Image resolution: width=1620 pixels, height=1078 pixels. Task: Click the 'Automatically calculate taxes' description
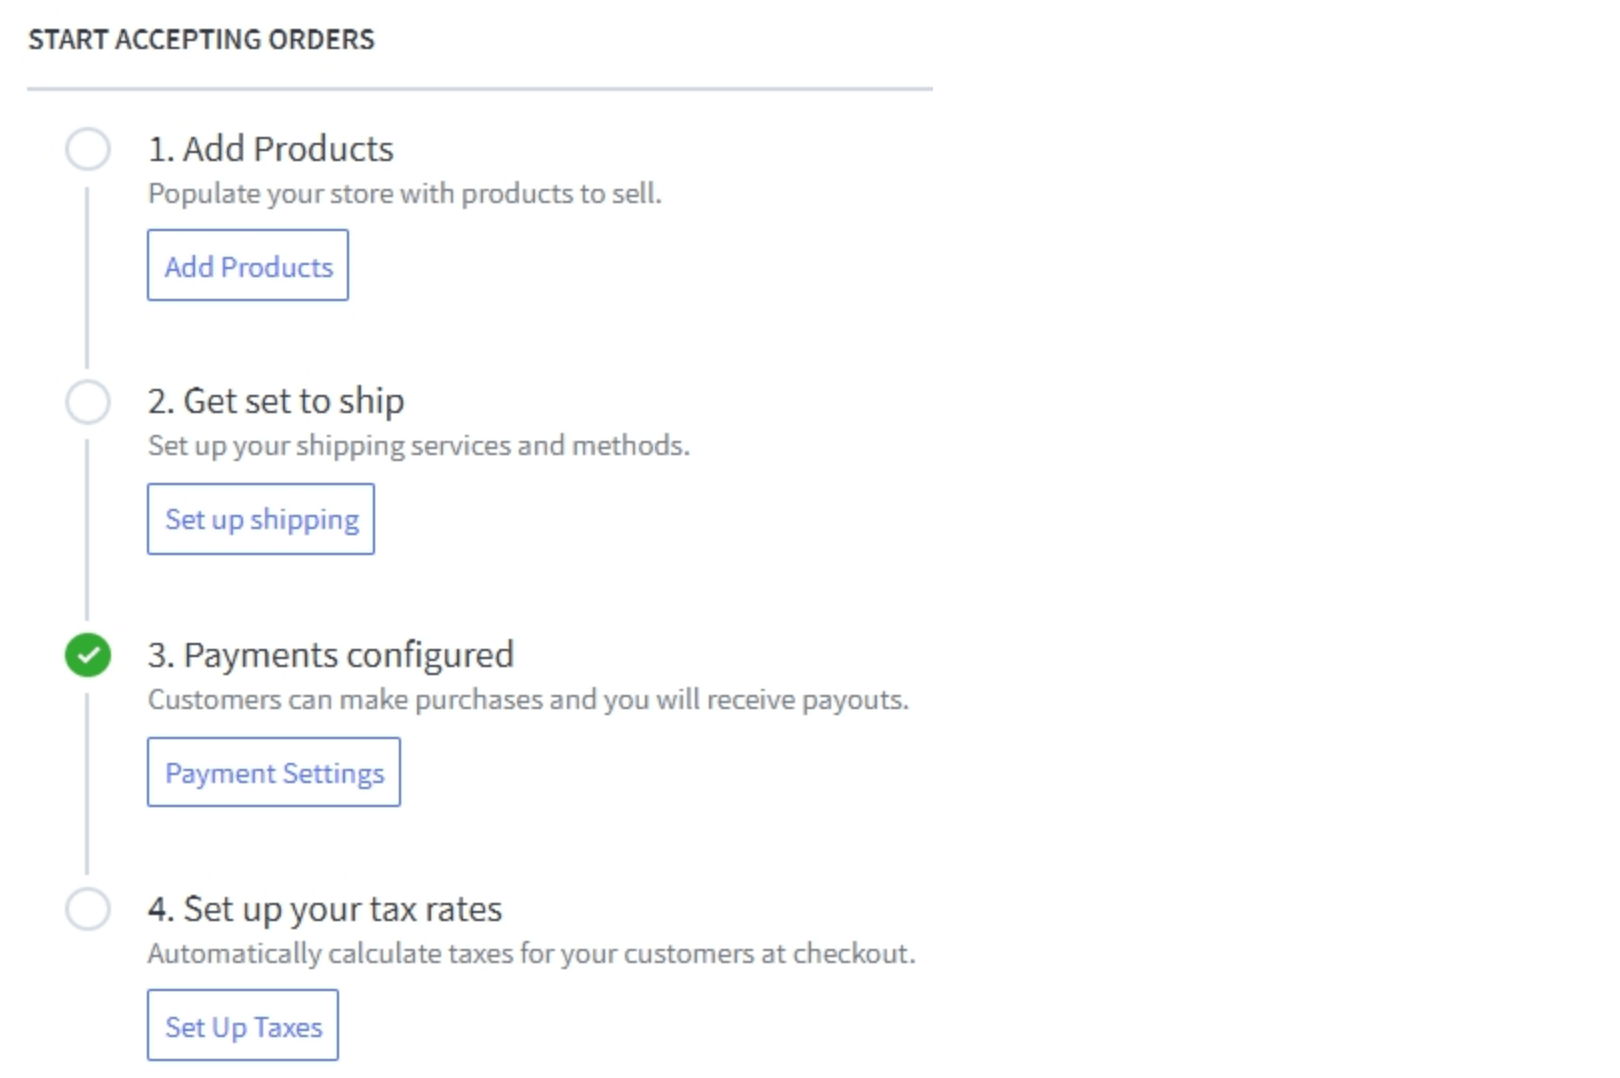coord(531,954)
